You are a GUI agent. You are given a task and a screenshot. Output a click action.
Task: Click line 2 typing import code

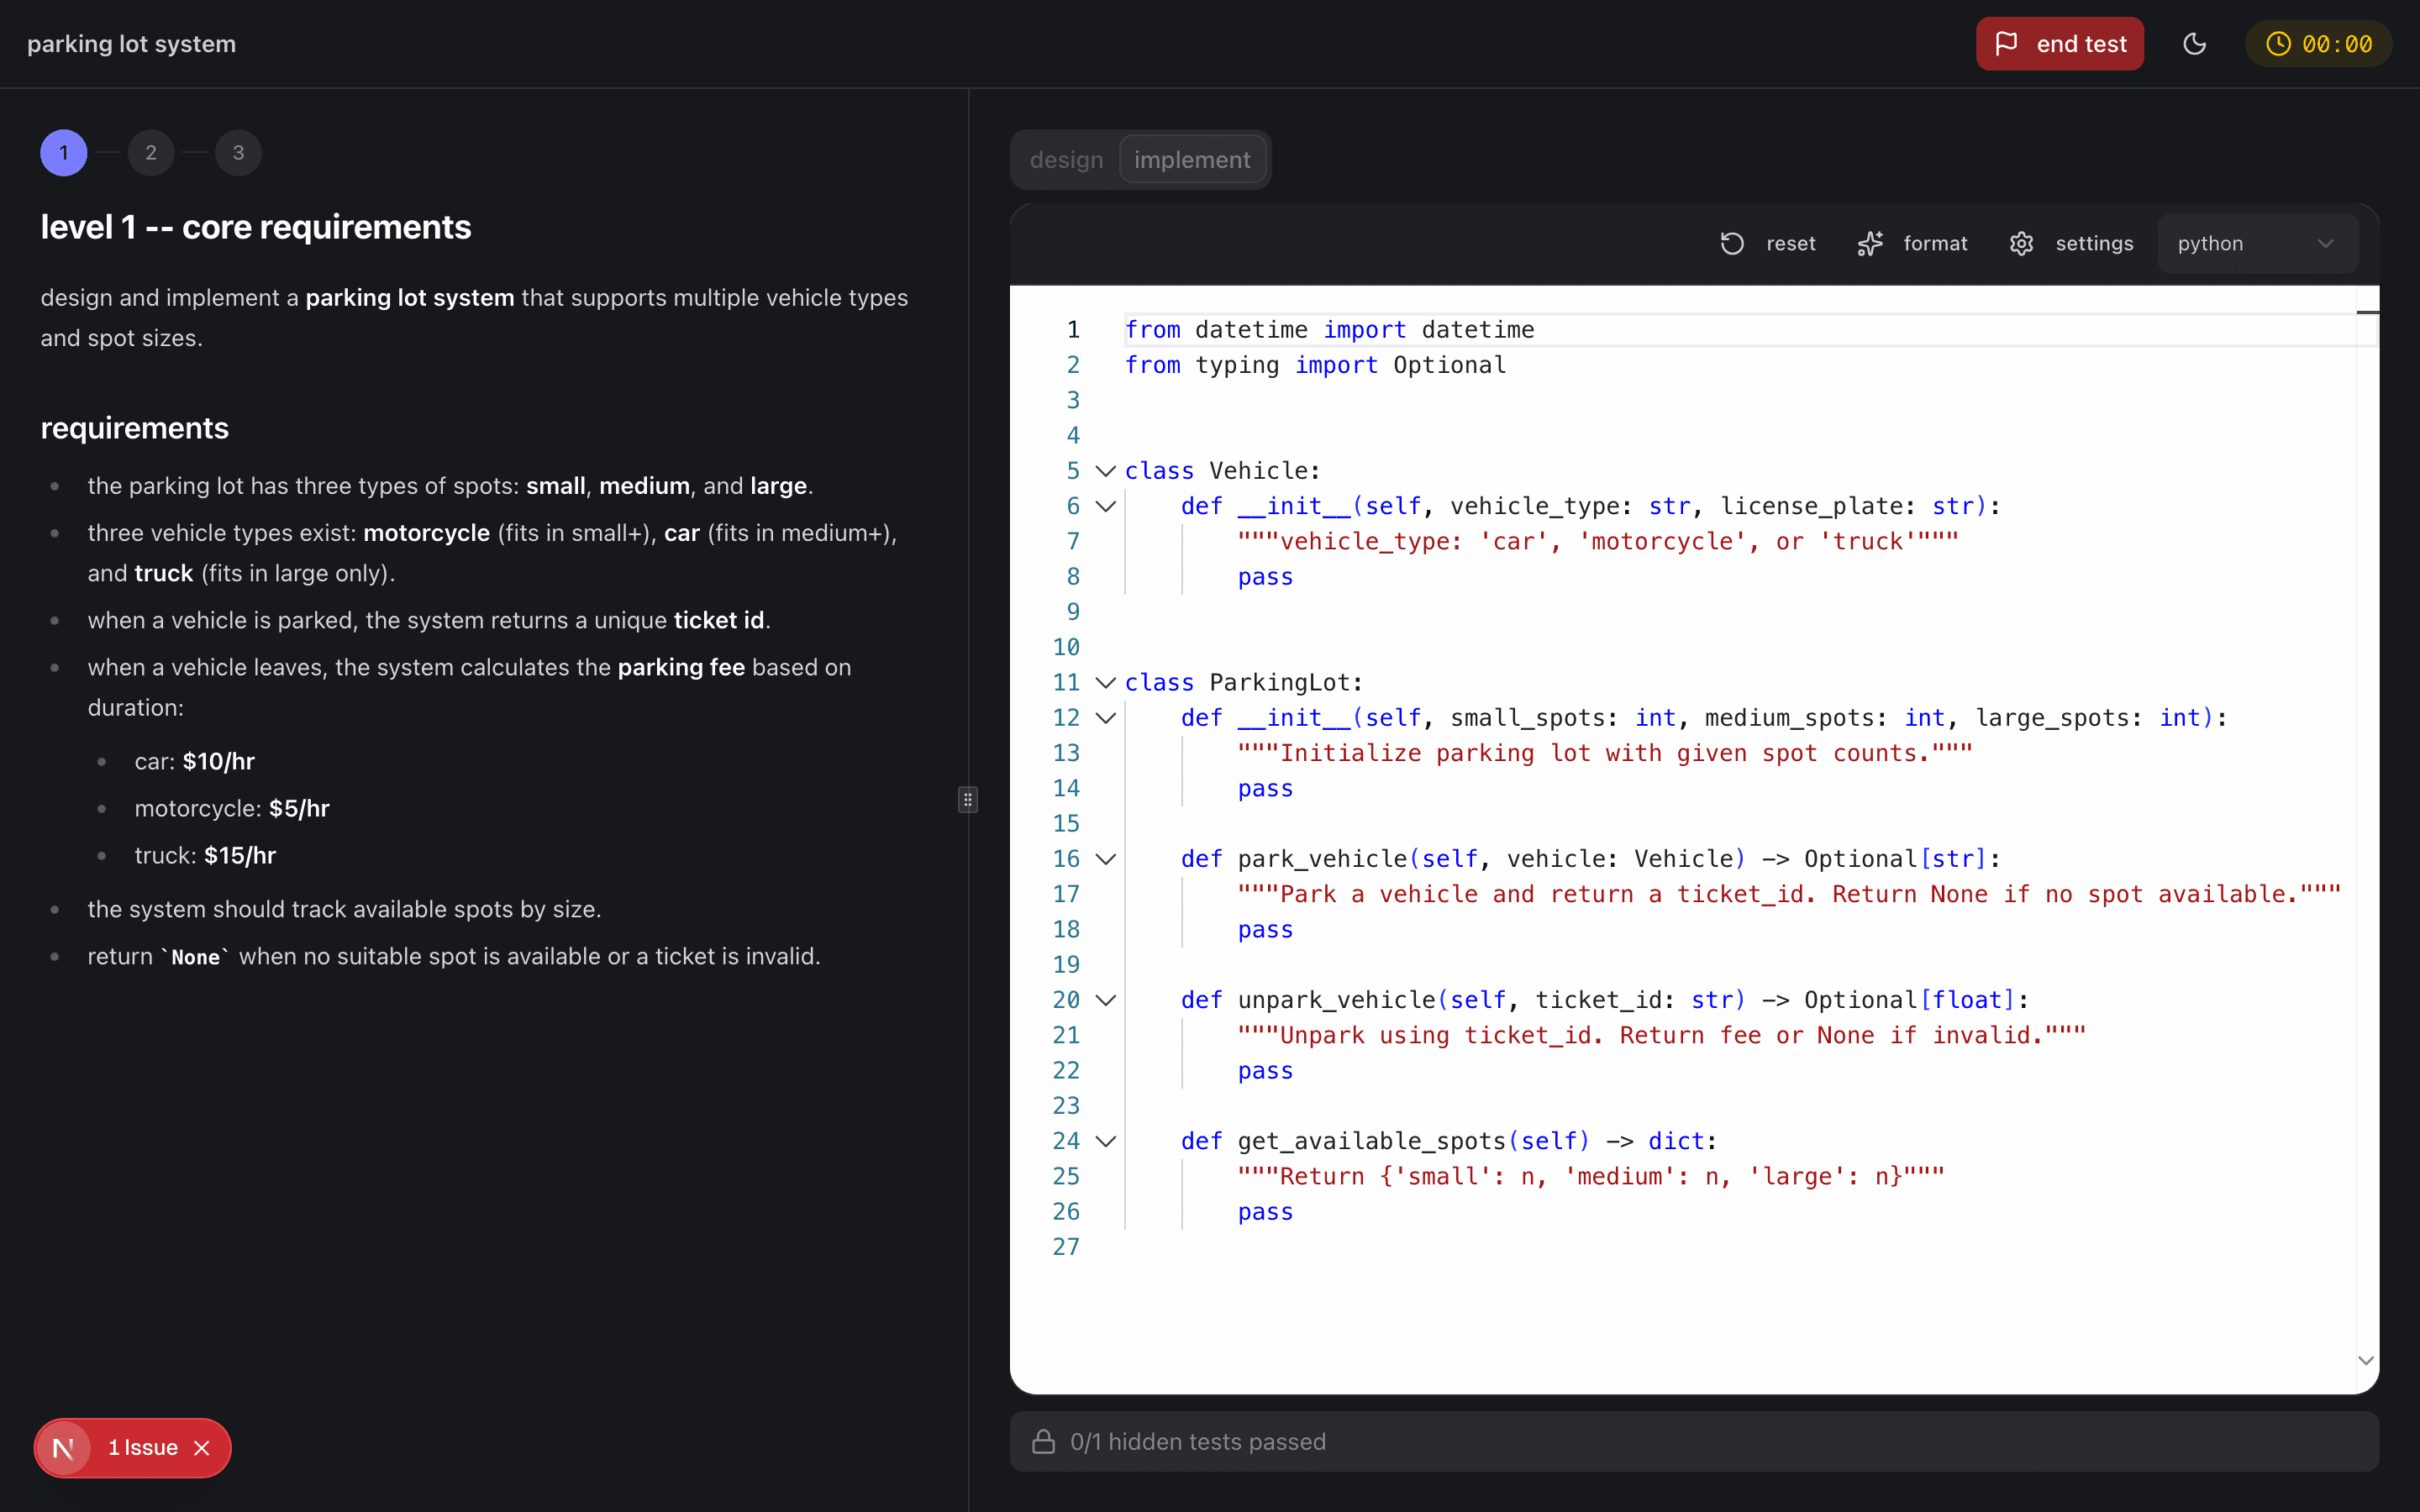tap(1315, 365)
